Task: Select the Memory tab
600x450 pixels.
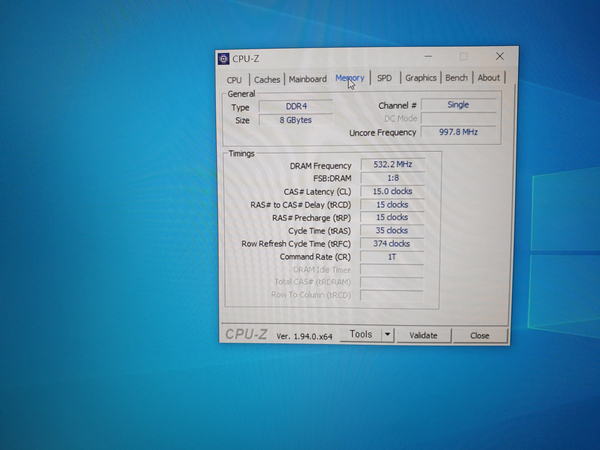Action: pyautogui.click(x=350, y=78)
